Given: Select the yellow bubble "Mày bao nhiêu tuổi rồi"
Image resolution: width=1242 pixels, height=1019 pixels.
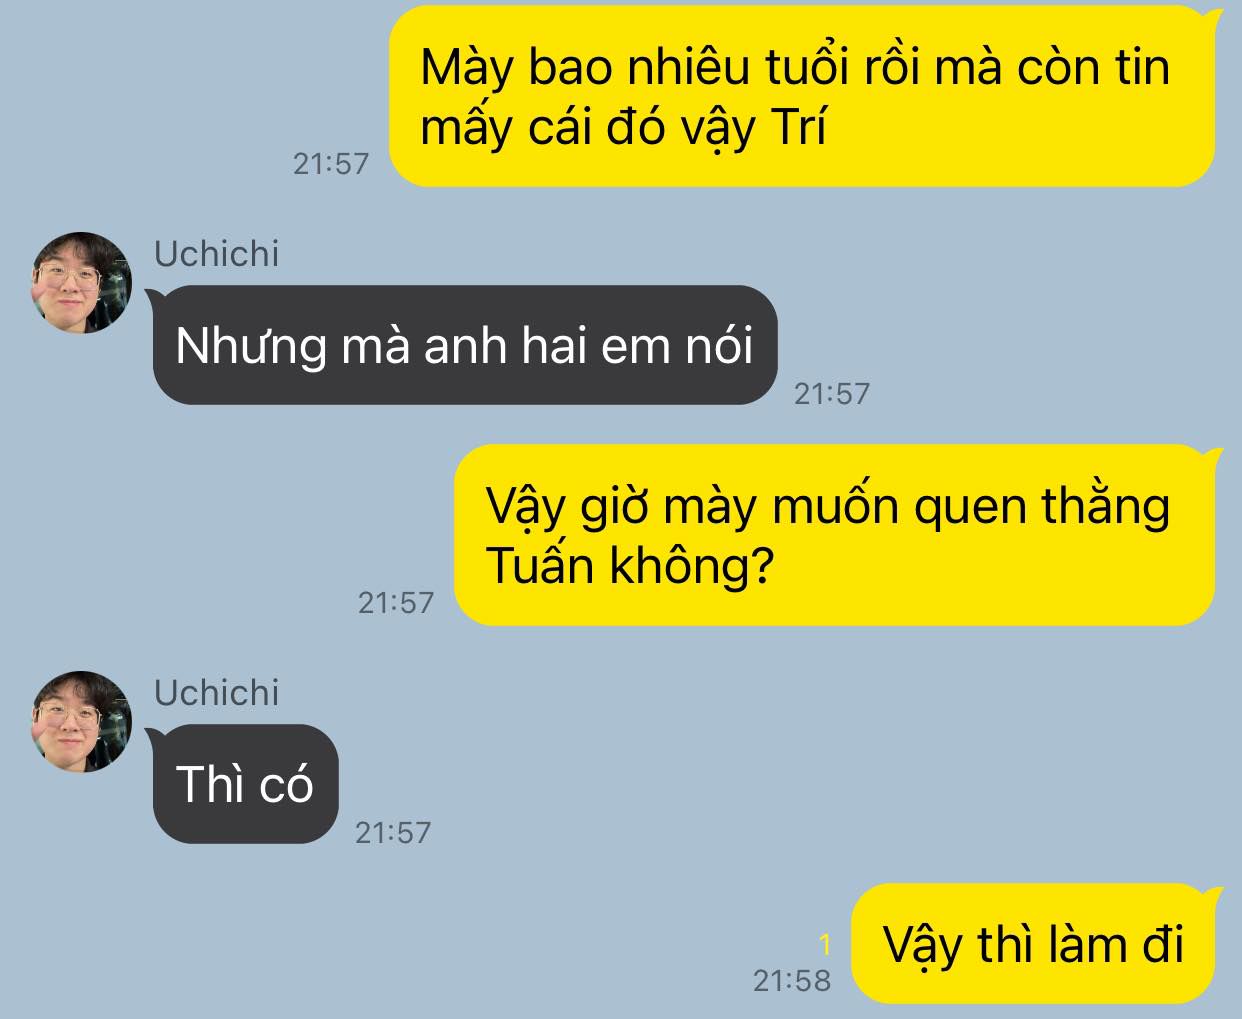Looking at the screenshot, I should pos(802,96).
